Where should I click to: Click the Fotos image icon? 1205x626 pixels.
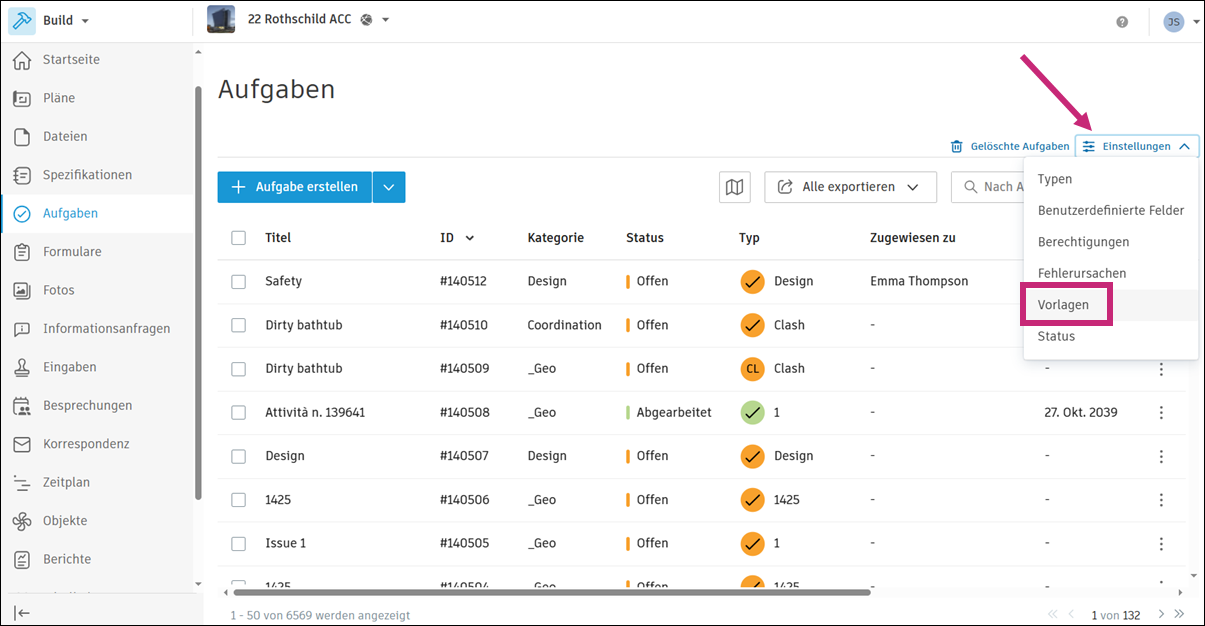(x=22, y=290)
